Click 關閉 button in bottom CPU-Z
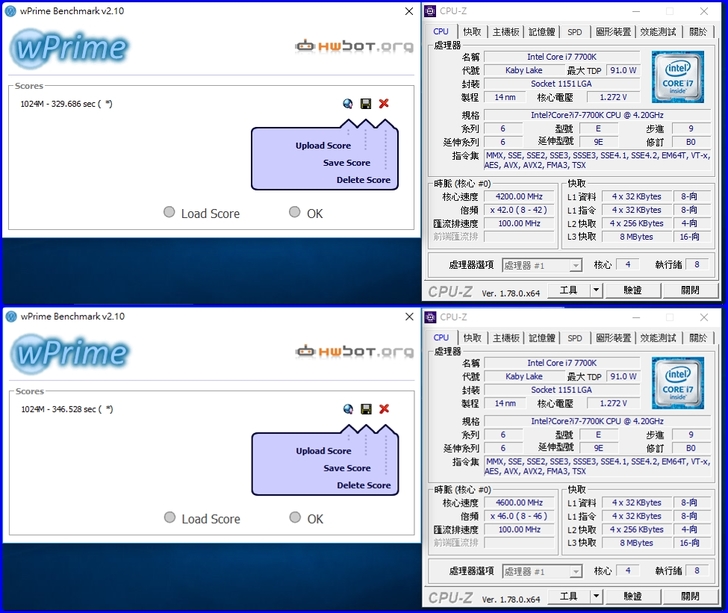Viewport: 728px width, 613px height. pyautogui.click(x=690, y=596)
